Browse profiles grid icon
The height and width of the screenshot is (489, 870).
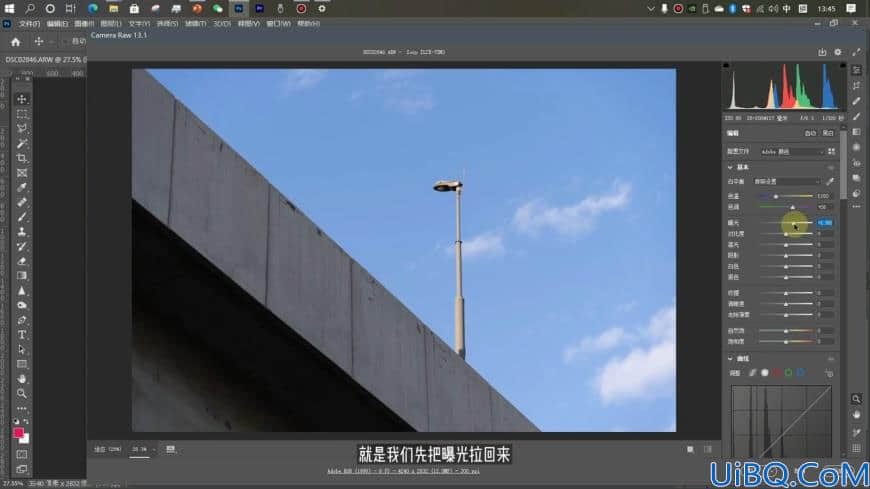pos(831,152)
